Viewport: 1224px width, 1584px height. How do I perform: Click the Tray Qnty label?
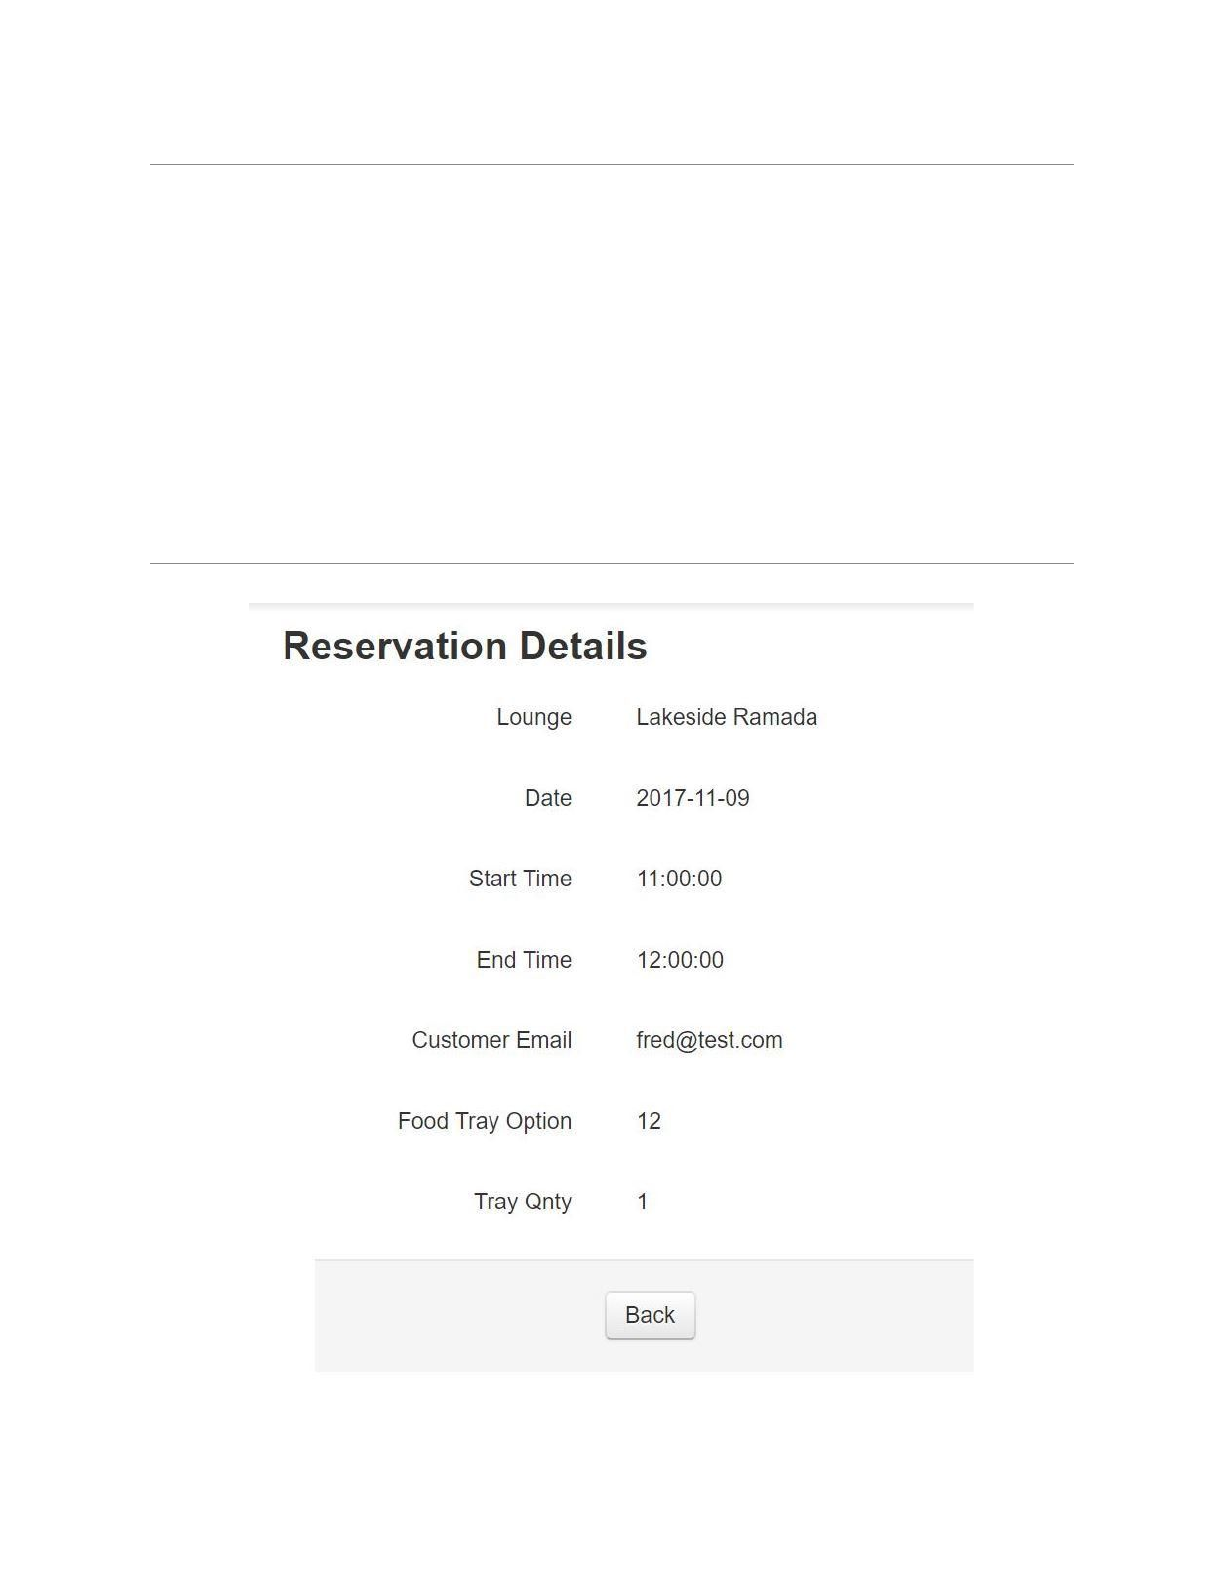click(522, 1201)
